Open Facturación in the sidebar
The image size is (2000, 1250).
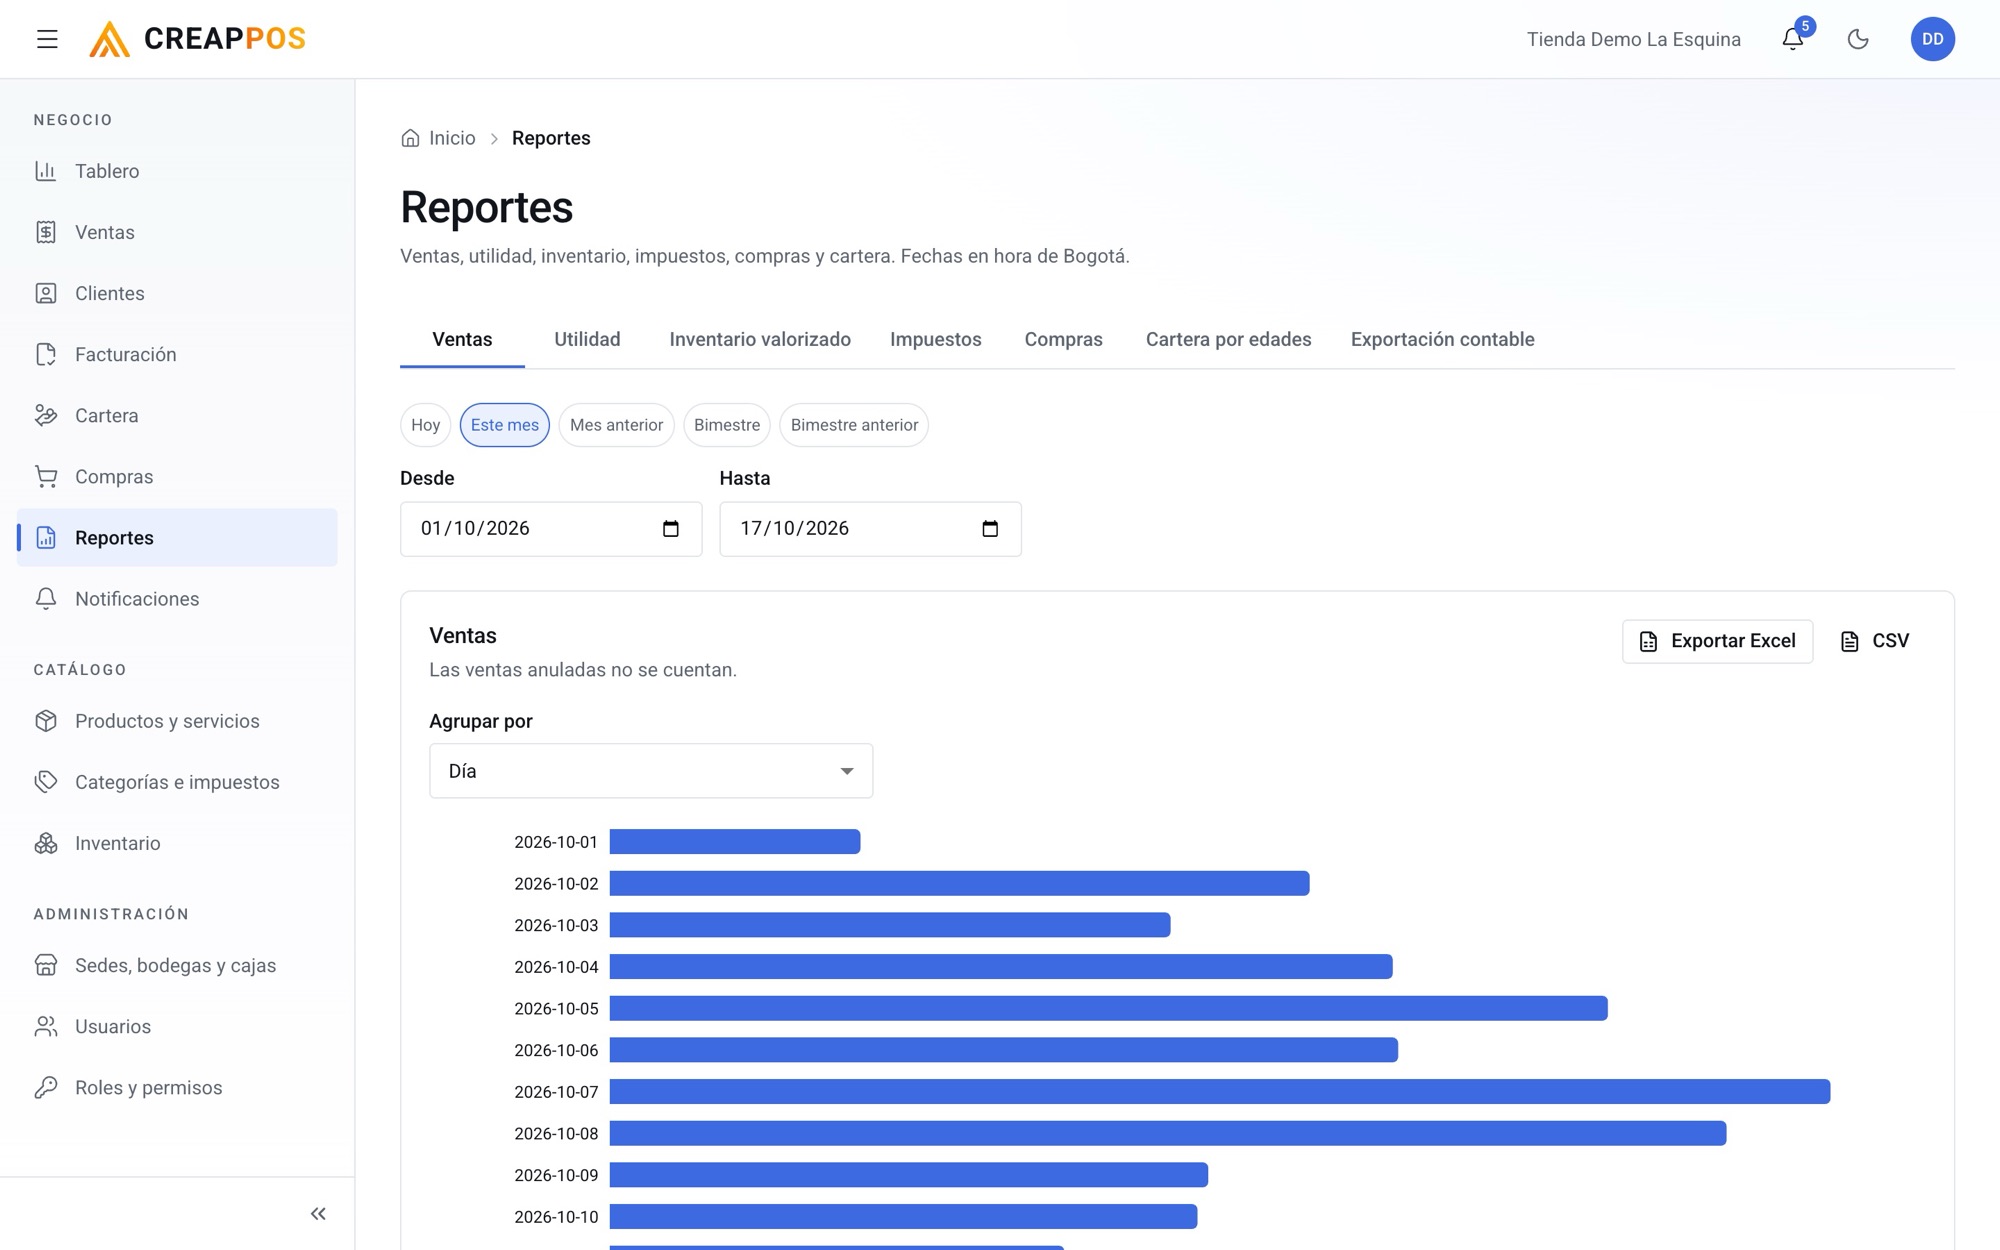177,354
